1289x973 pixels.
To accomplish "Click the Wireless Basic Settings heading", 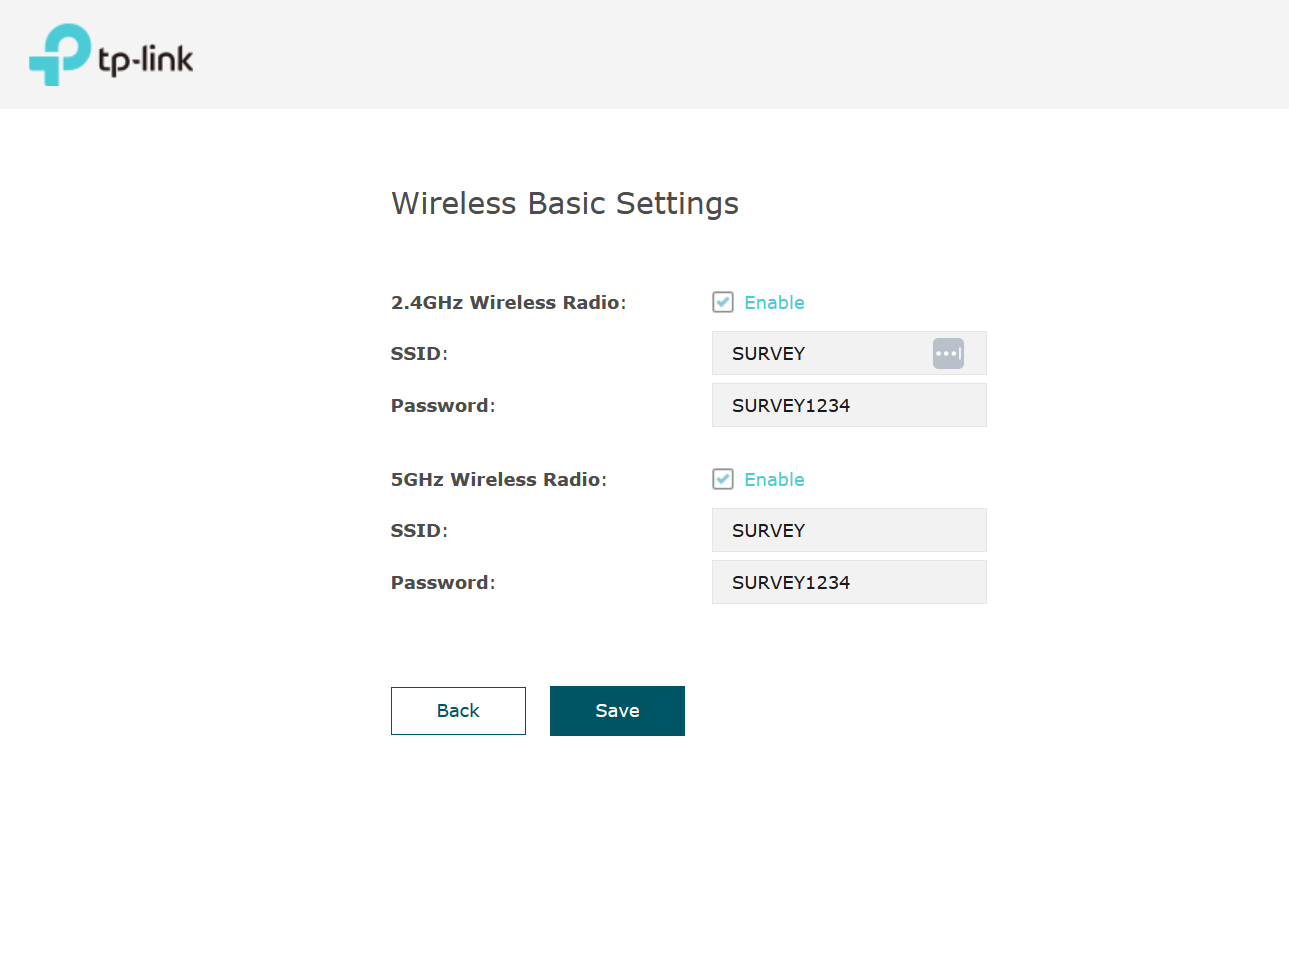I will [564, 203].
